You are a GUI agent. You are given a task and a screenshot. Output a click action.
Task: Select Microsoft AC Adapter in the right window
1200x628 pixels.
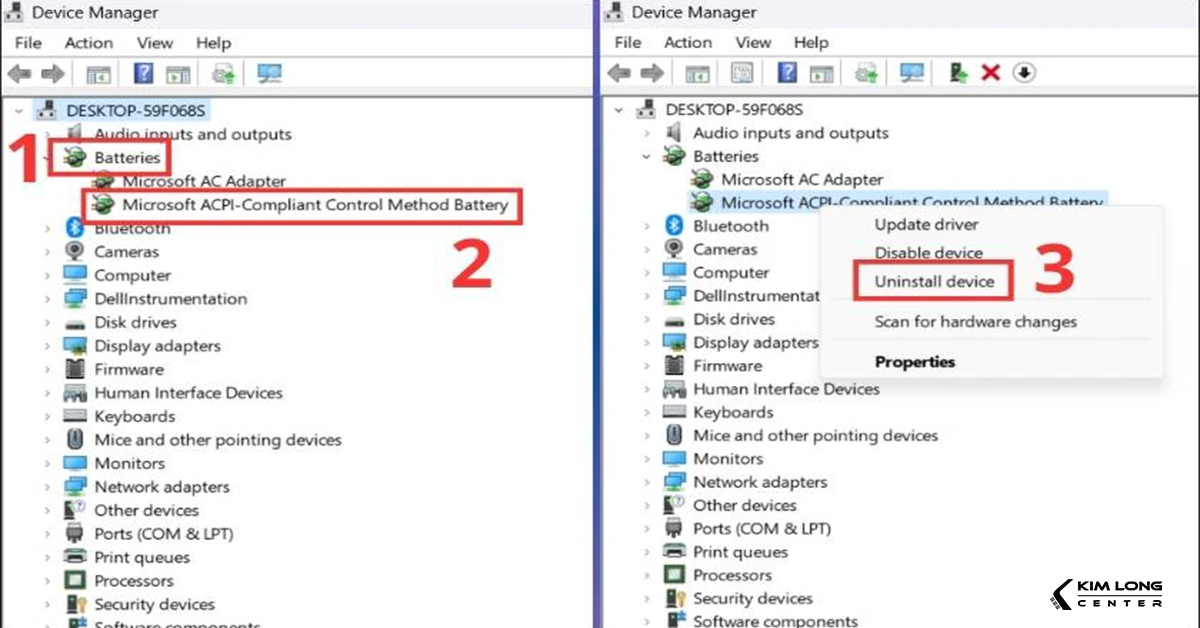pyautogui.click(x=802, y=180)
